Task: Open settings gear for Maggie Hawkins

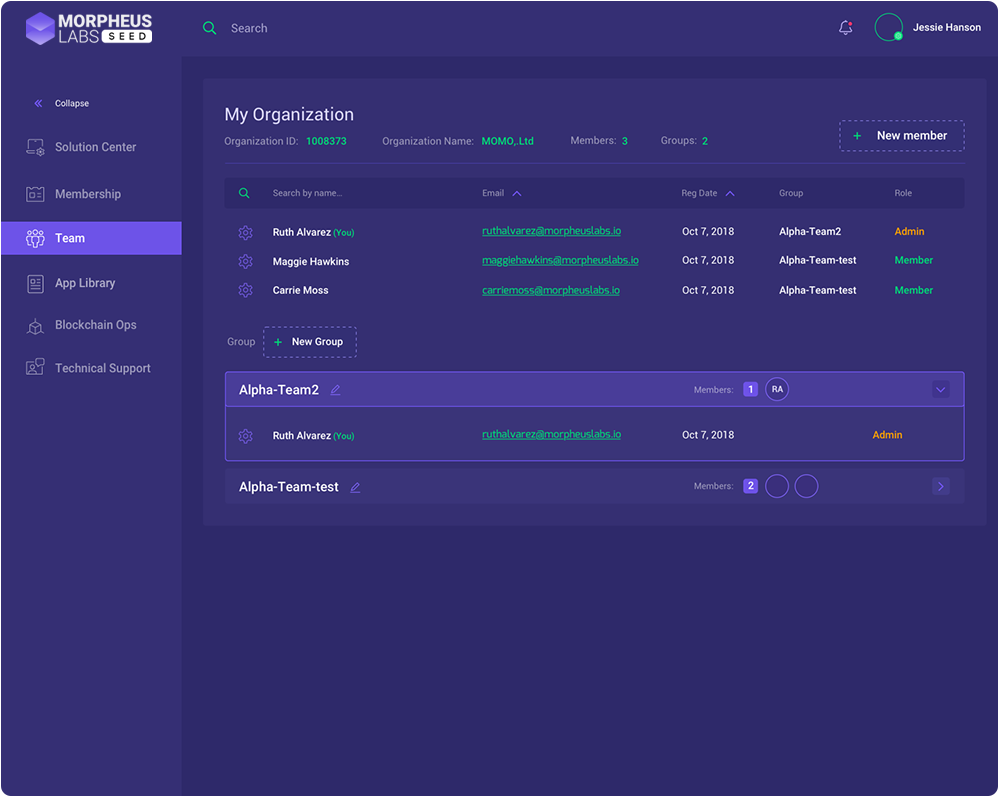Action: pos(246,262)
